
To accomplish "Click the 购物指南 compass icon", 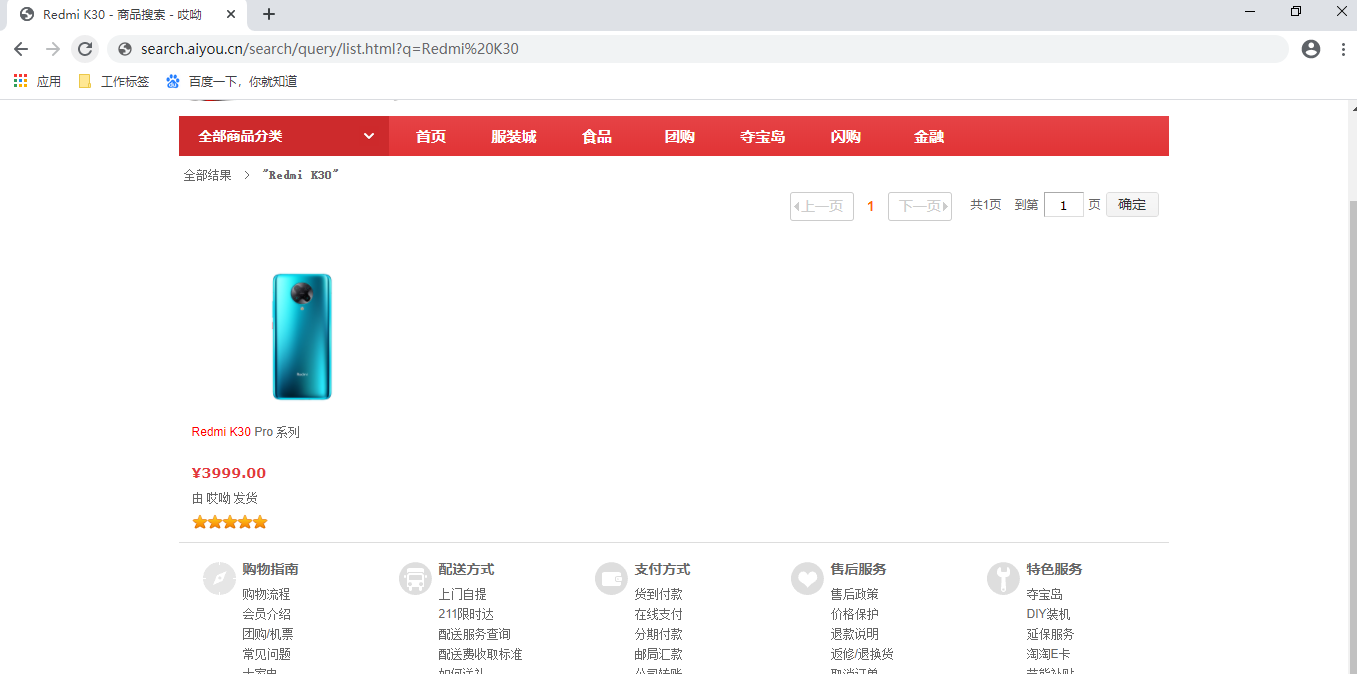I will pyautogui.click(x=219, y=578).
